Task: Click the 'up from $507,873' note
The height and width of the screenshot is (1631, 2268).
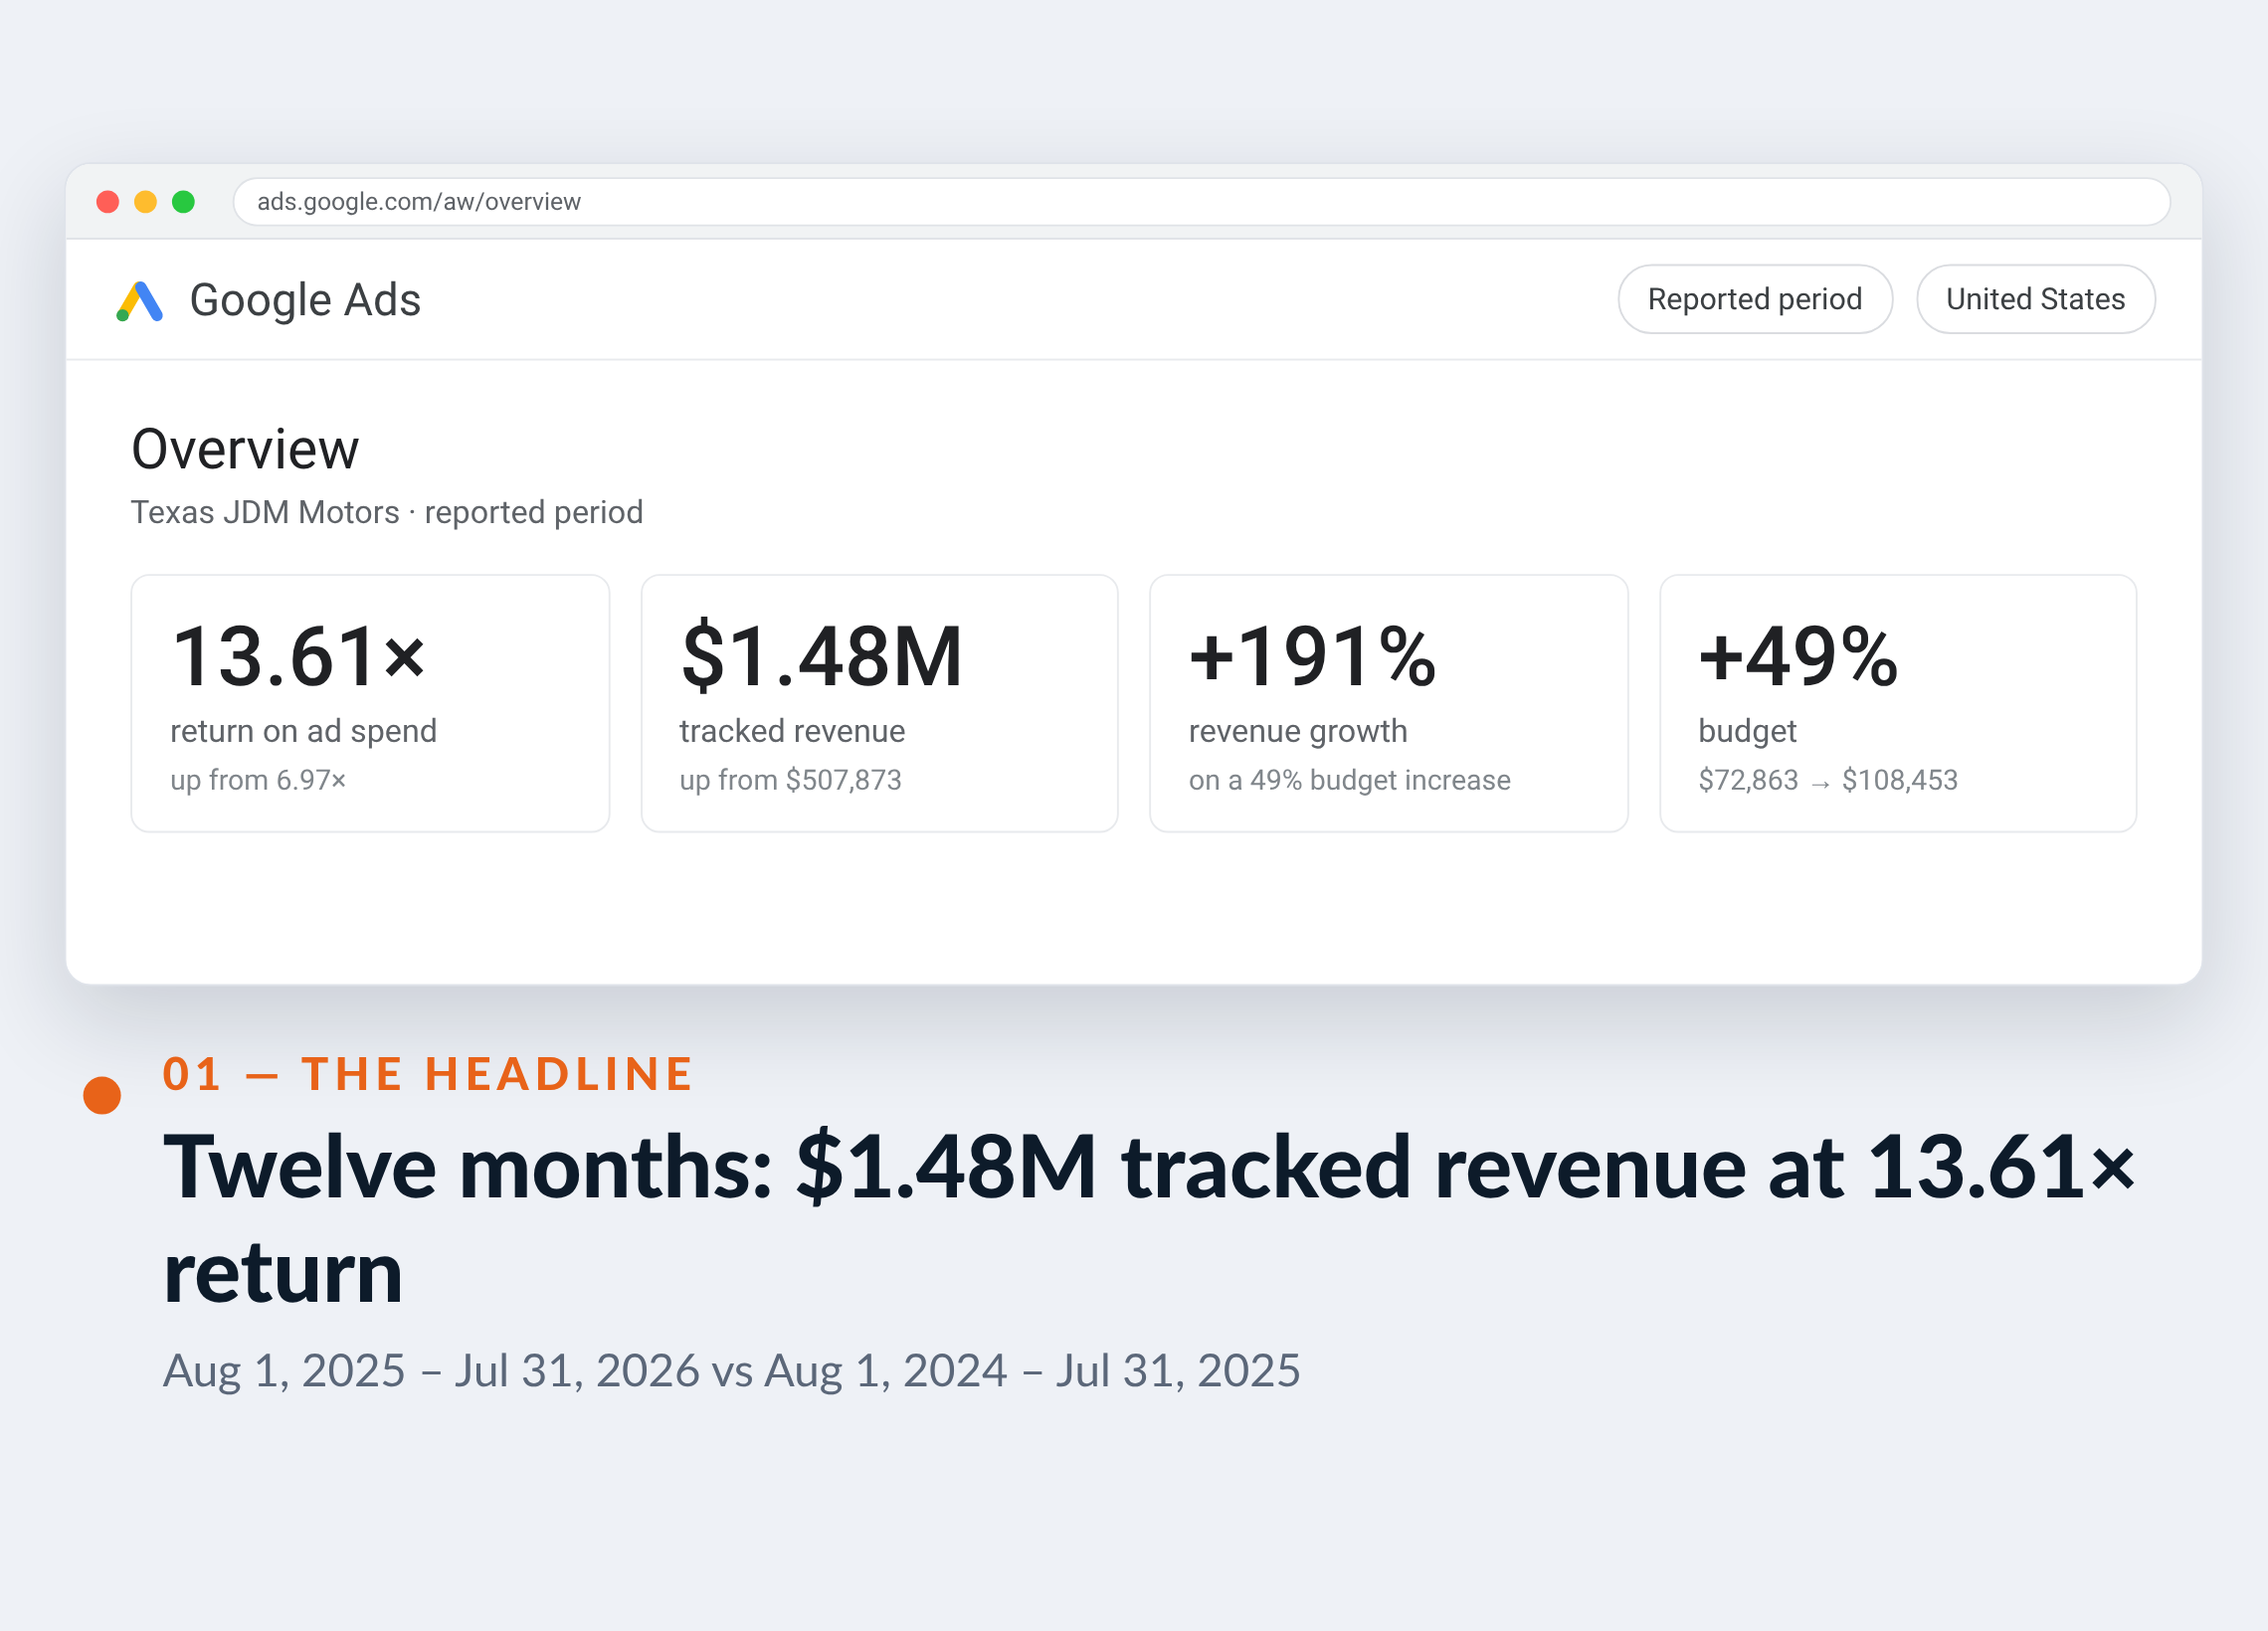Action: point(790,780)
